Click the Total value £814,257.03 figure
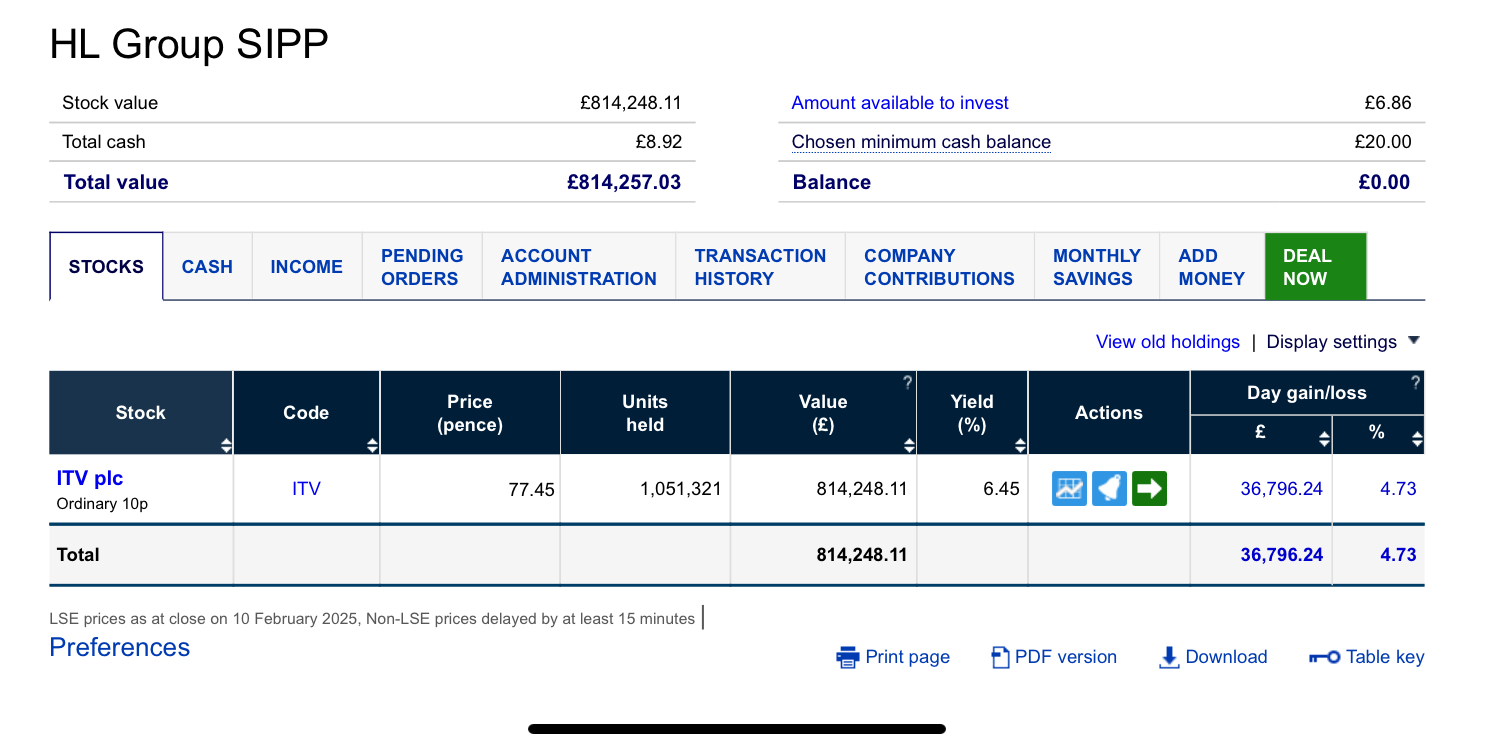 point(624,182)
